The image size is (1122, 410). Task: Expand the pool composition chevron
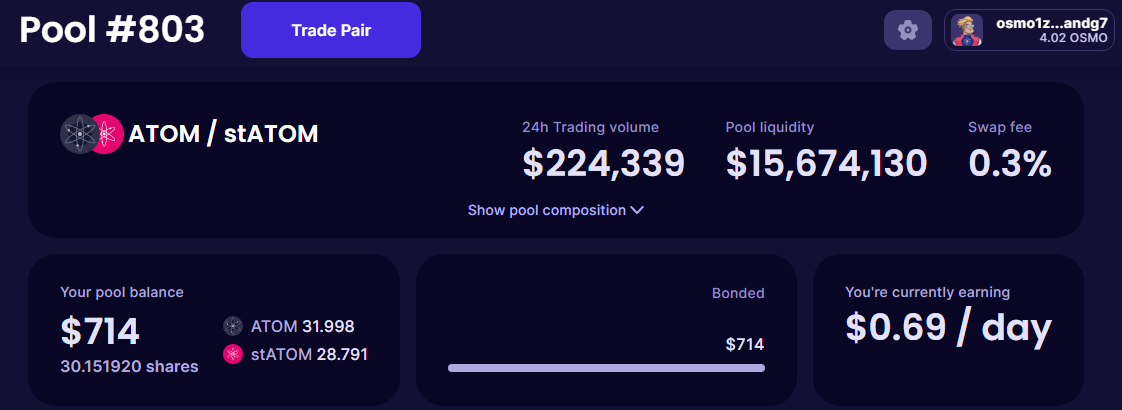coord(637,210)
